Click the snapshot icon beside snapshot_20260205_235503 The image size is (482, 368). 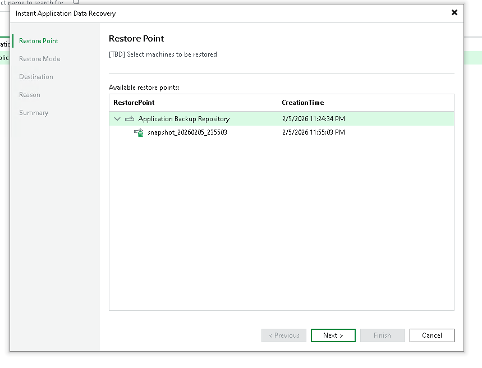coord(139,133)
